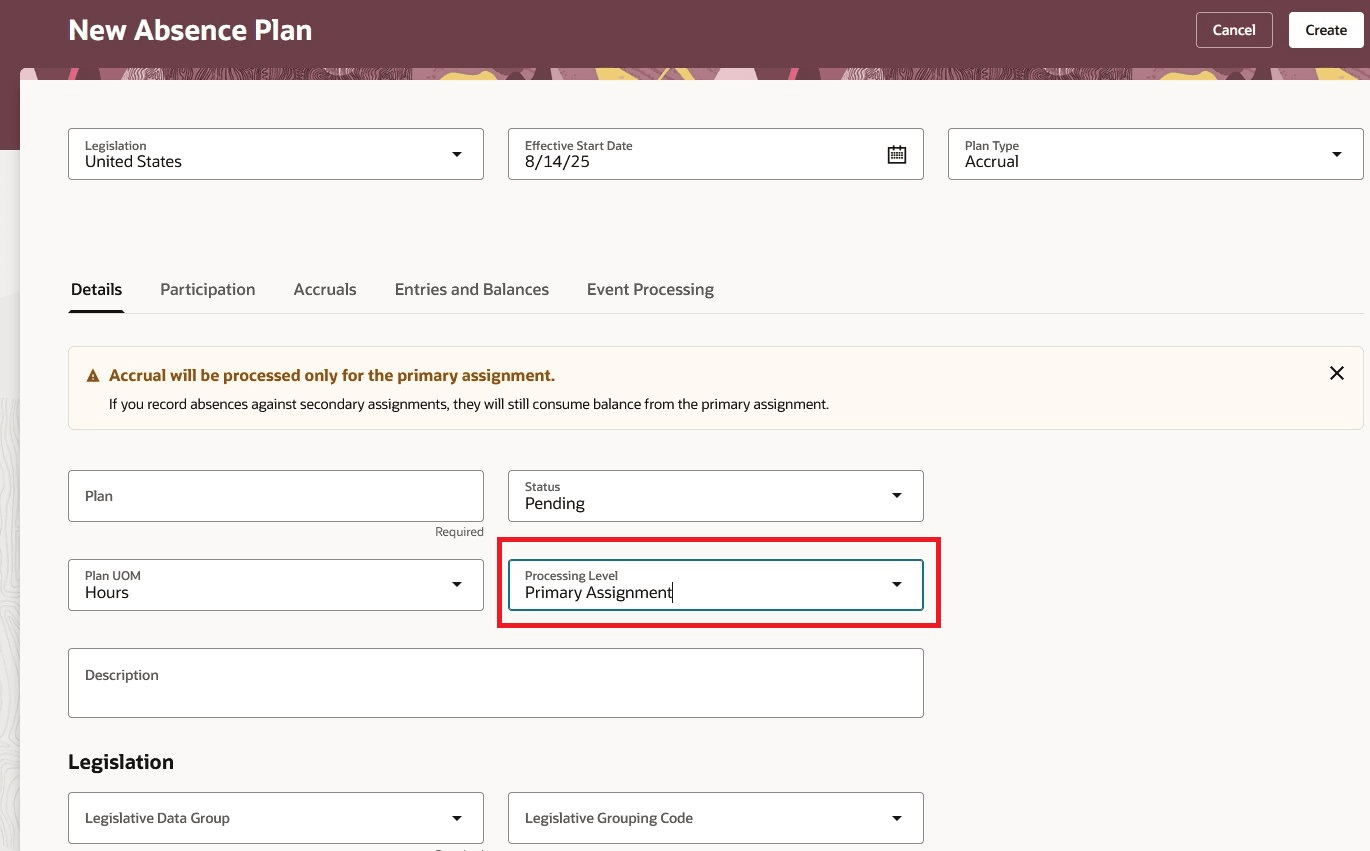Click the warning triangle icon in the banner
This screenshot has height=851, width=1370.
92,375
